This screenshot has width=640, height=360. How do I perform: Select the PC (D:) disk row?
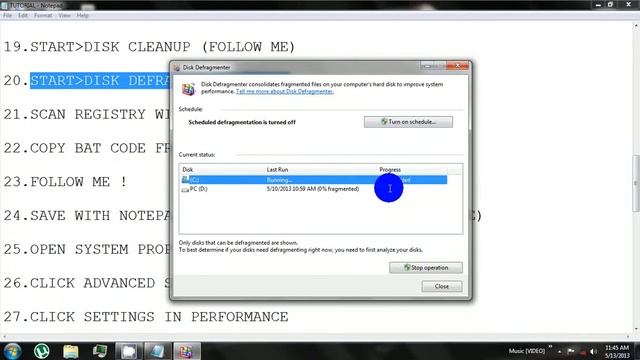click(x=314, y=189)
